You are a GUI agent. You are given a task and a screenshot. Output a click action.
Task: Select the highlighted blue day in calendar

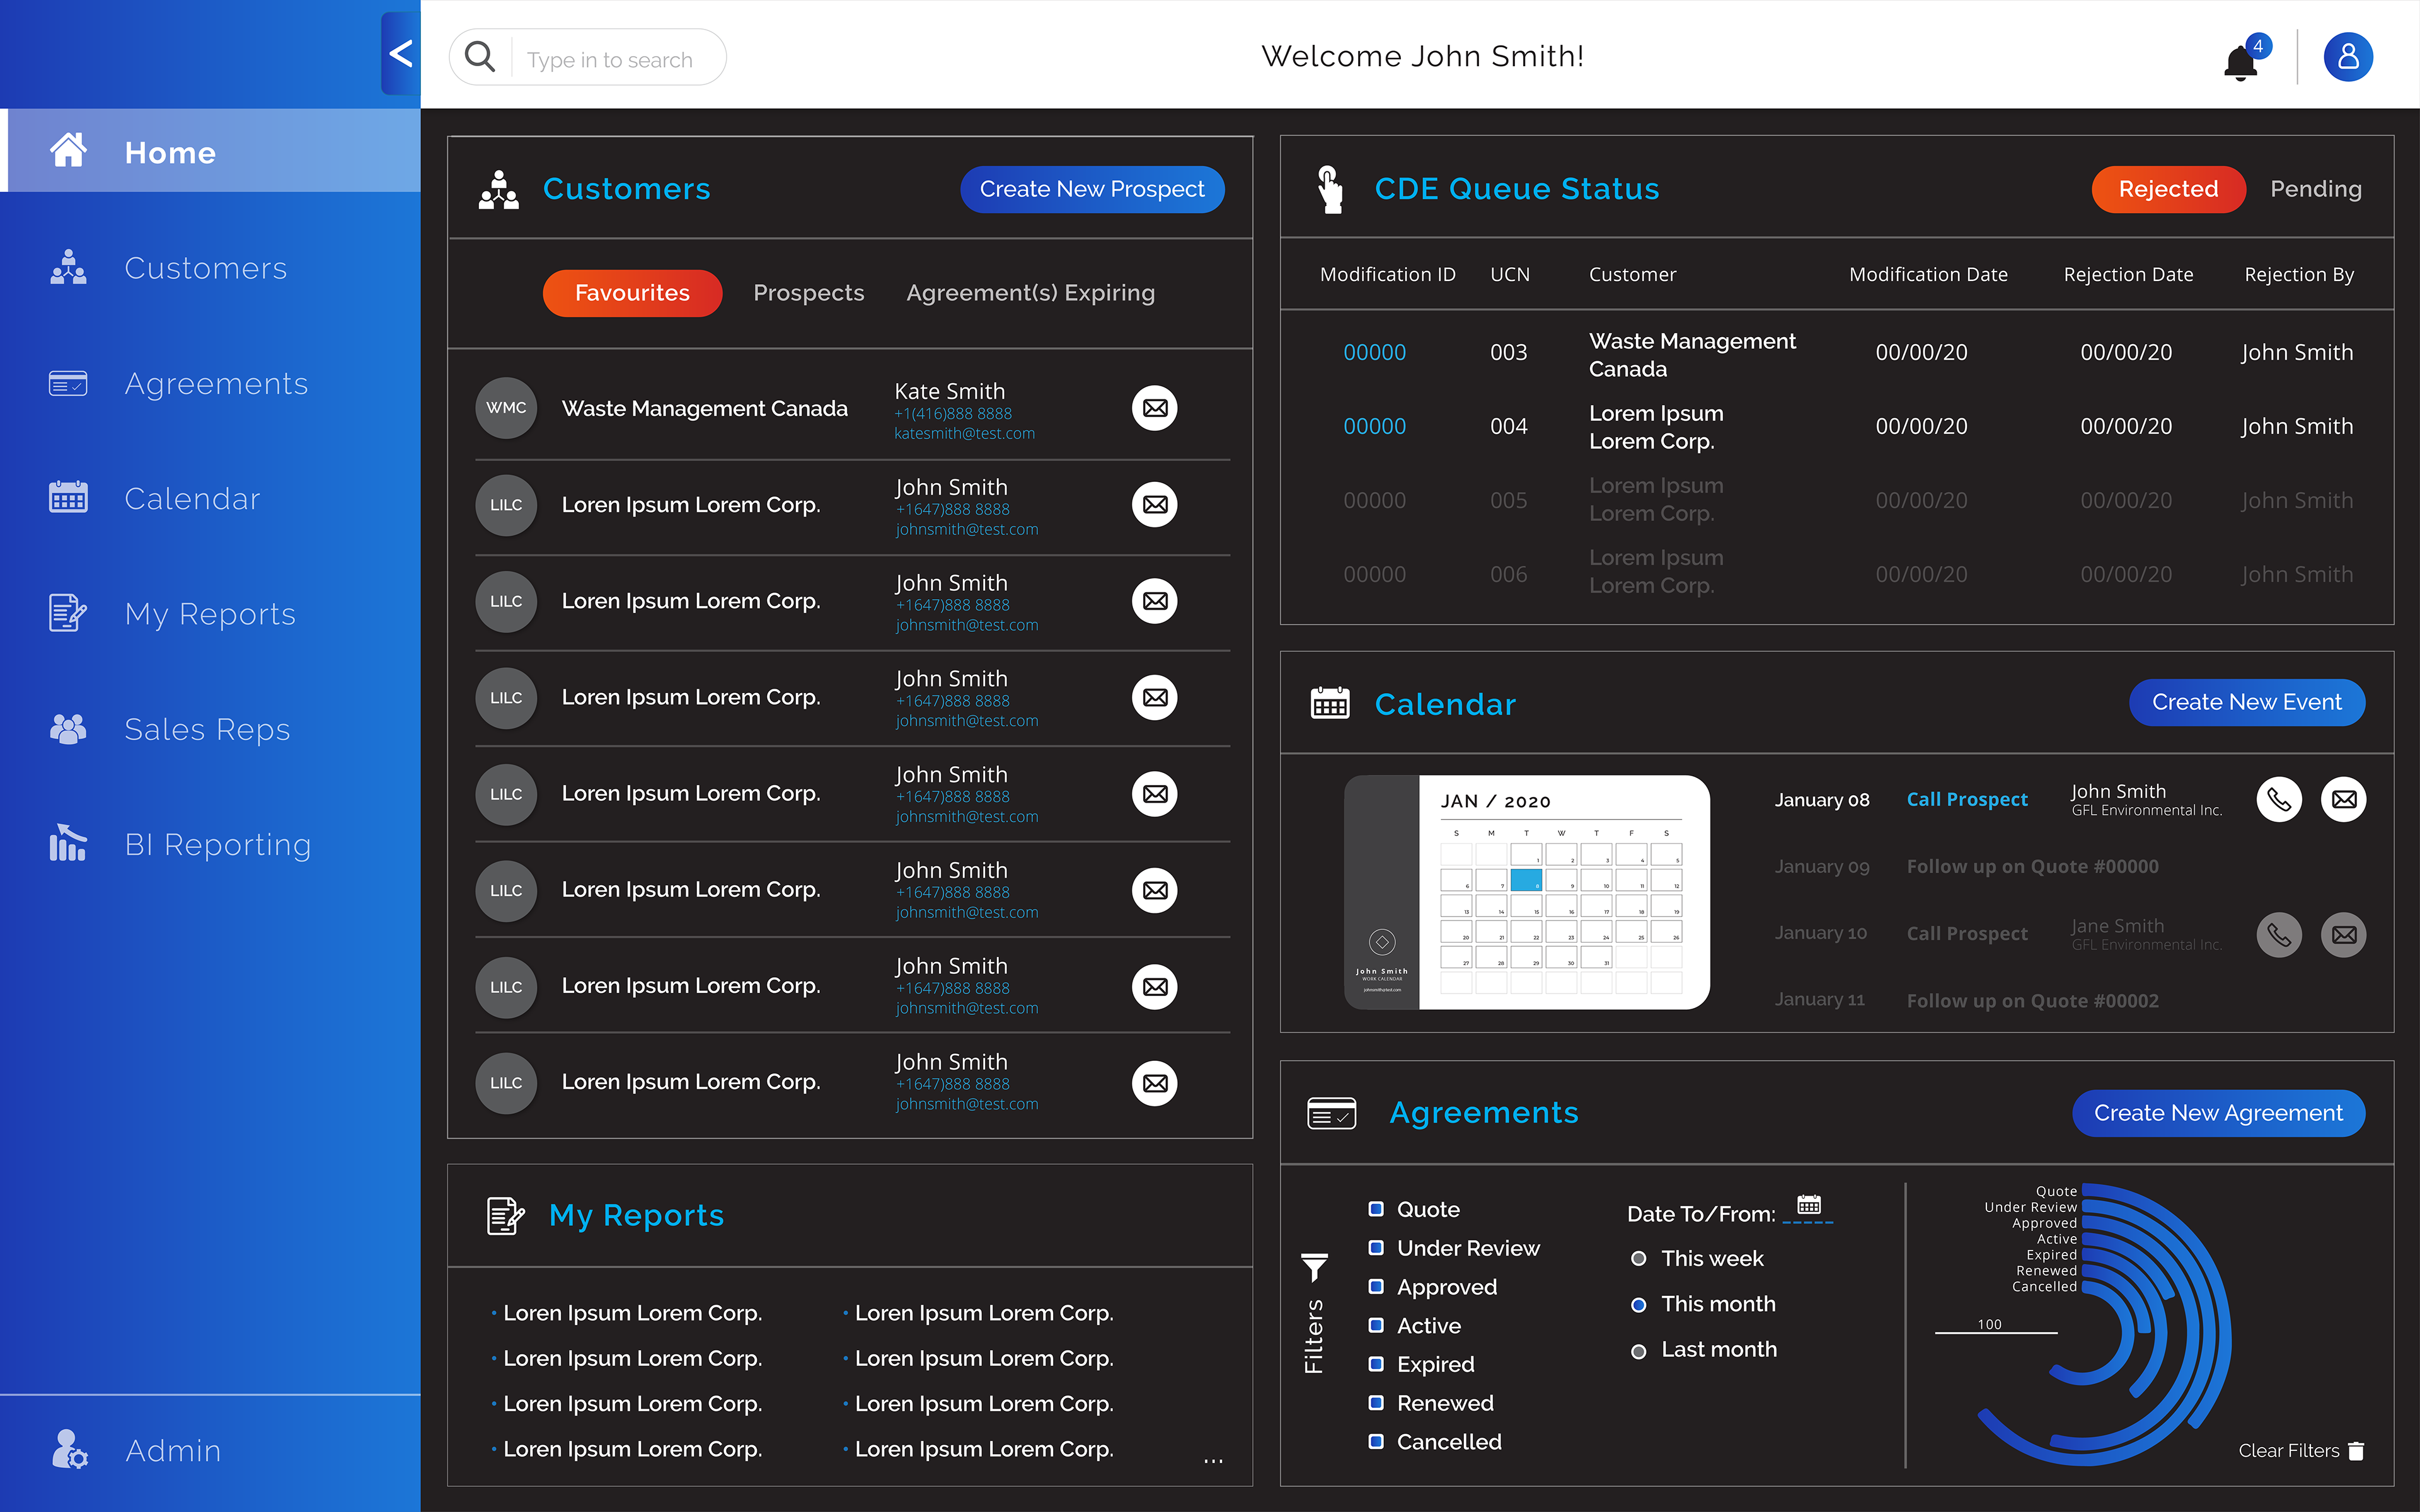click(1526, 880)
